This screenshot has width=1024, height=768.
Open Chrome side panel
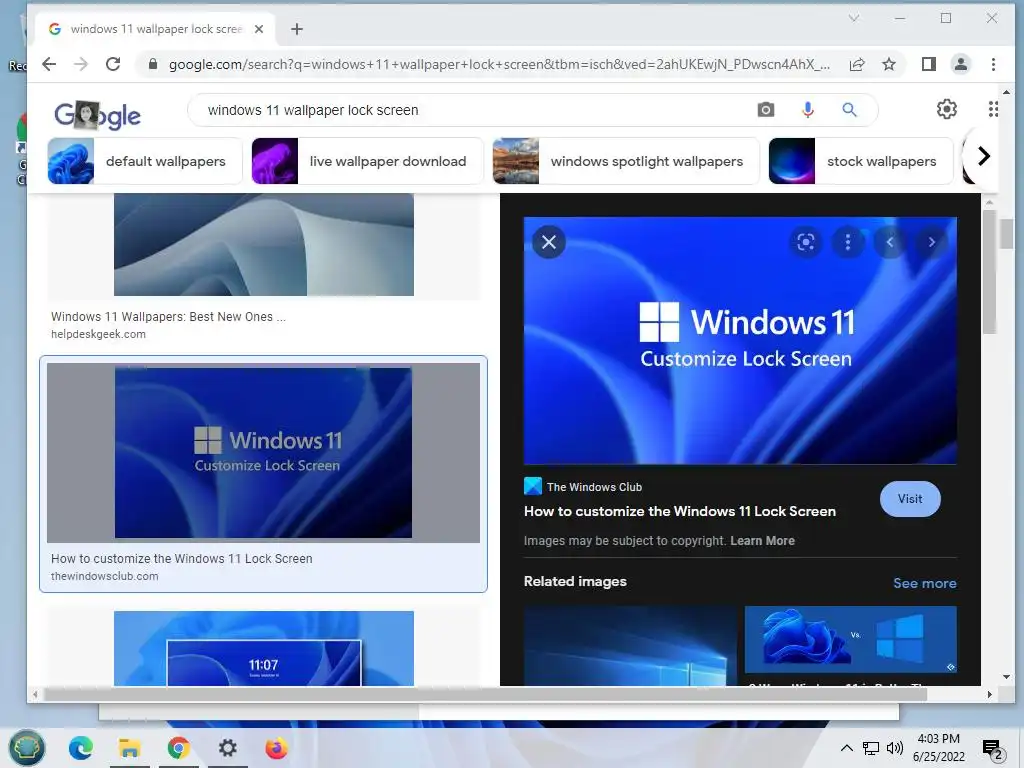point(929,64)
